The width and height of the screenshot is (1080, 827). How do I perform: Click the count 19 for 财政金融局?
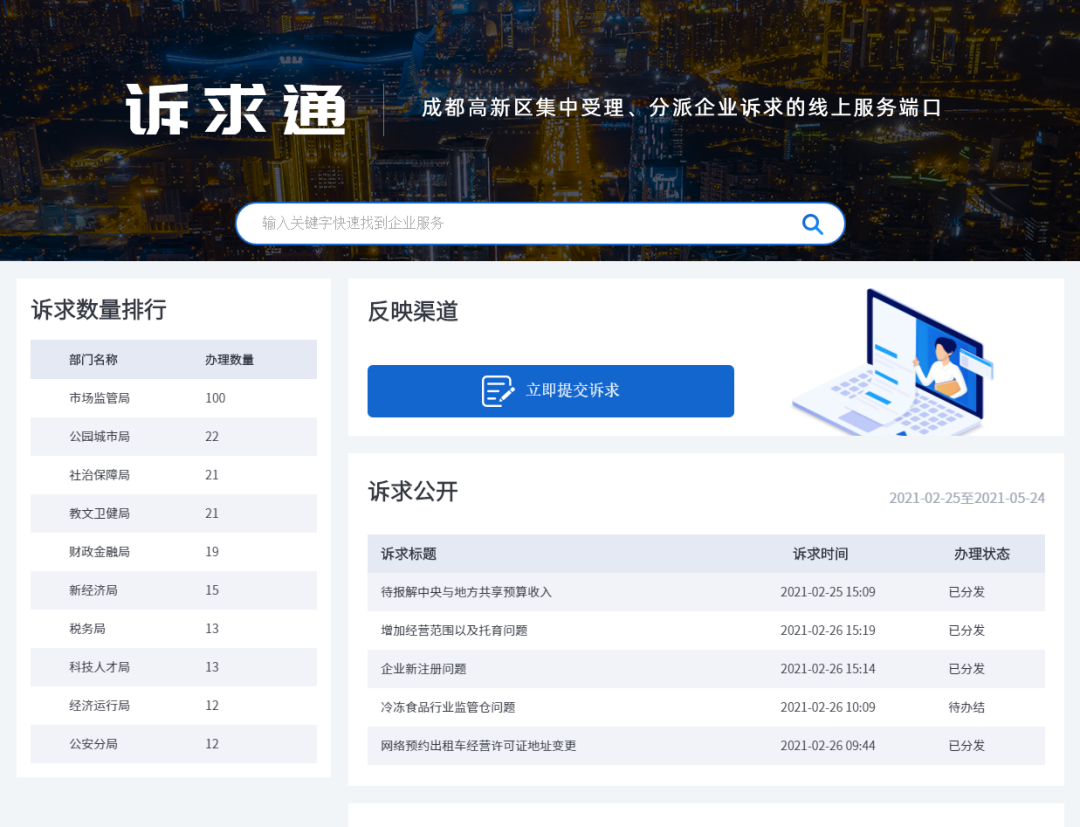(x=211, y=552)
